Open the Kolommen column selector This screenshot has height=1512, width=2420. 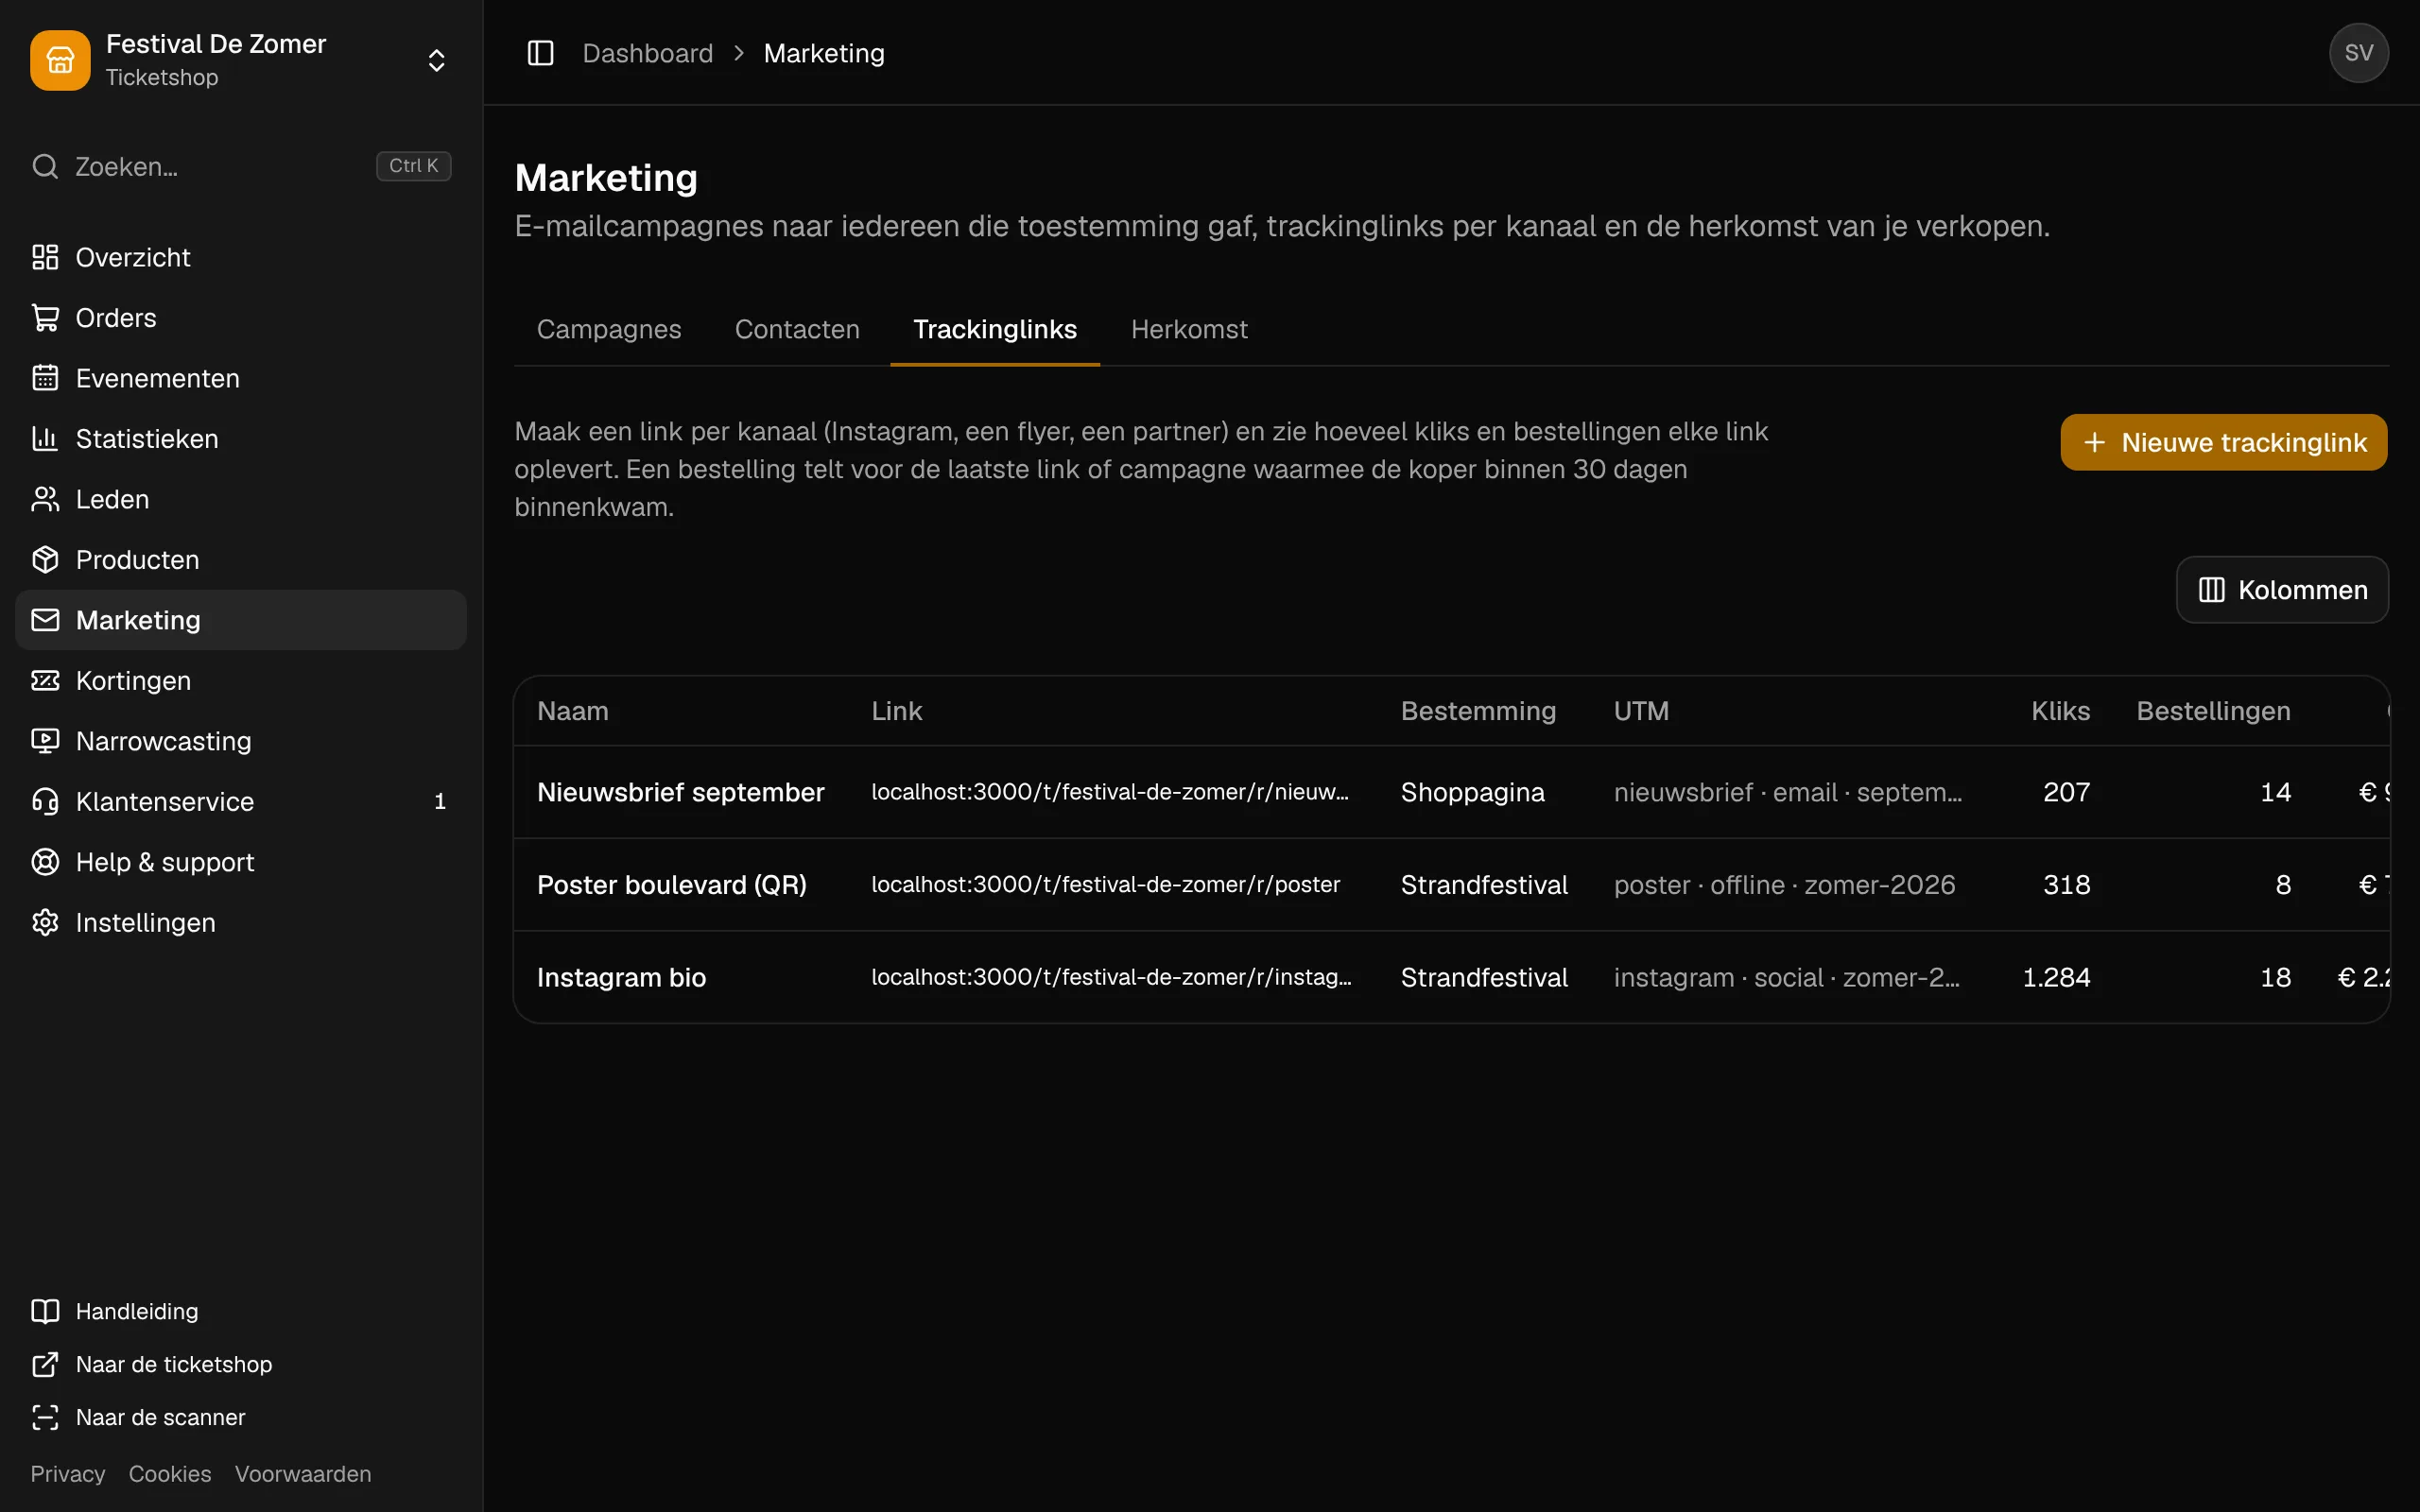tap(2282, 590)
